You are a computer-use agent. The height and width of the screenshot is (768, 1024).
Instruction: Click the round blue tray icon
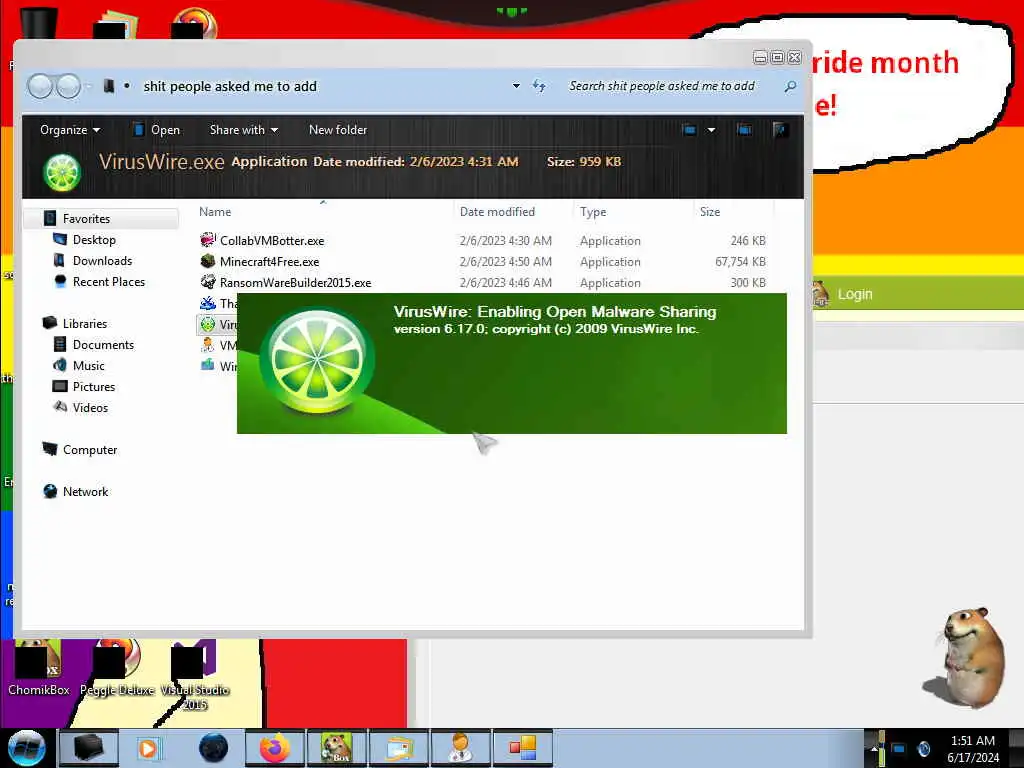click(x=924, y=748)
